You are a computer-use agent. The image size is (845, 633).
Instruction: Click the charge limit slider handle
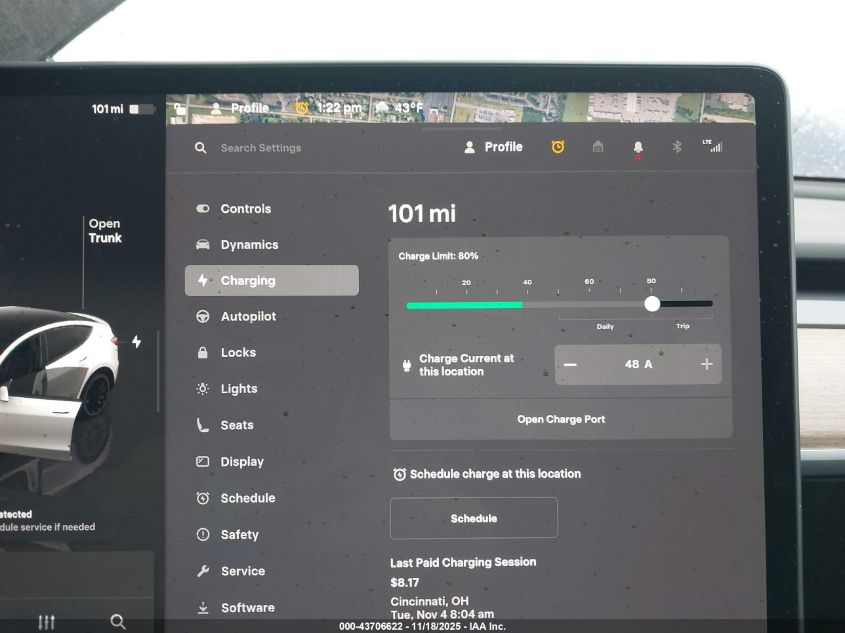[652, 304]
